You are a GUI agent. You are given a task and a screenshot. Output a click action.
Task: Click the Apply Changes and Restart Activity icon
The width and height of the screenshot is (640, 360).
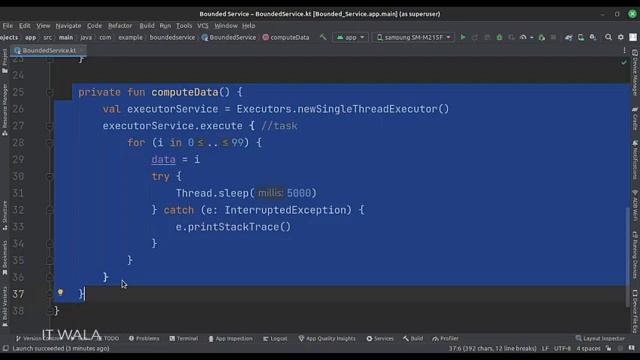coord(475,37)
